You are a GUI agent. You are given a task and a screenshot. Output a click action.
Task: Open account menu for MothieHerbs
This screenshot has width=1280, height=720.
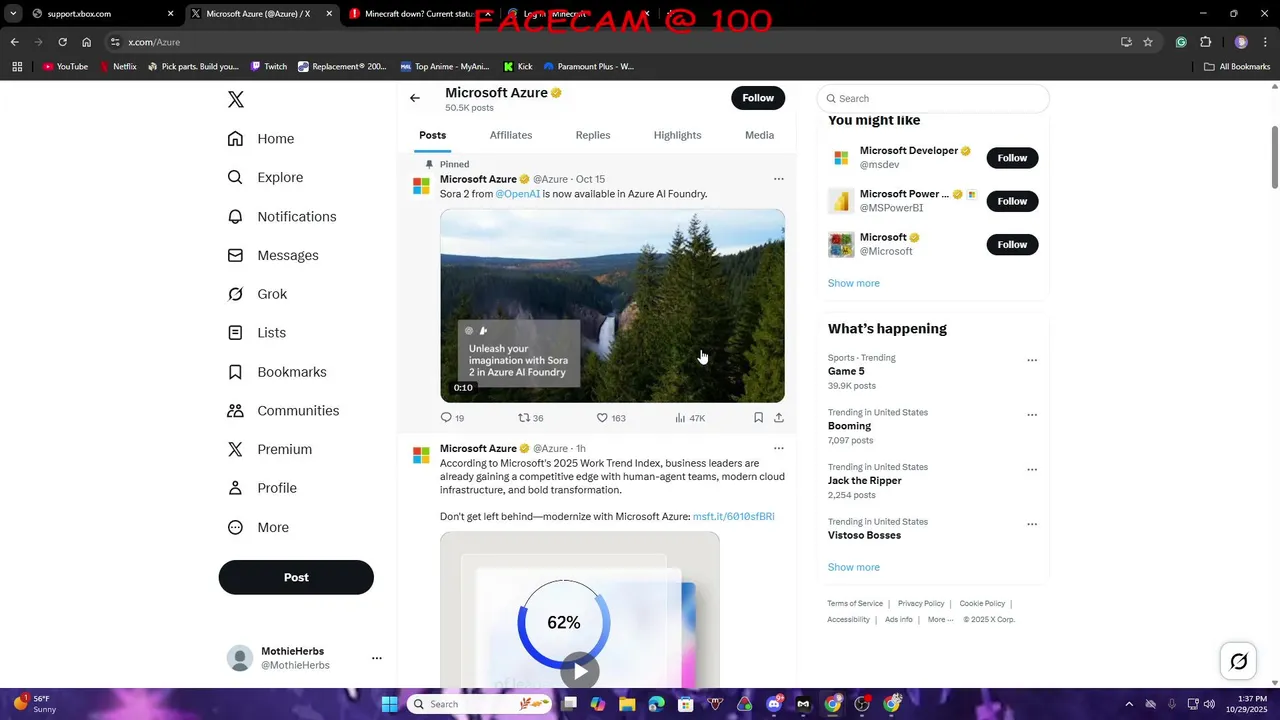click(x=376, y=658)
